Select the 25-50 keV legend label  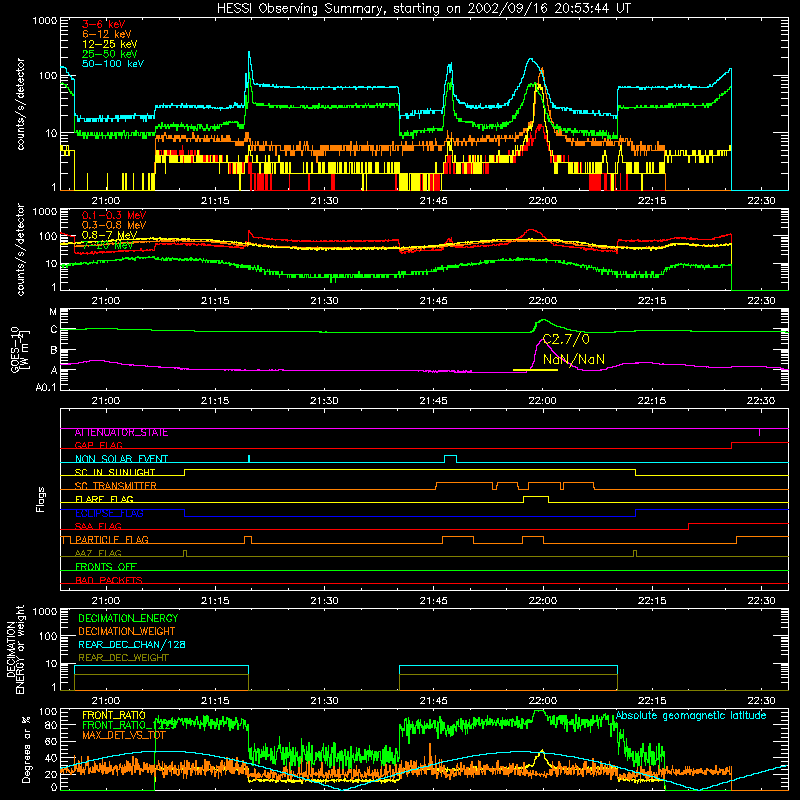click(x=110, y=54)
